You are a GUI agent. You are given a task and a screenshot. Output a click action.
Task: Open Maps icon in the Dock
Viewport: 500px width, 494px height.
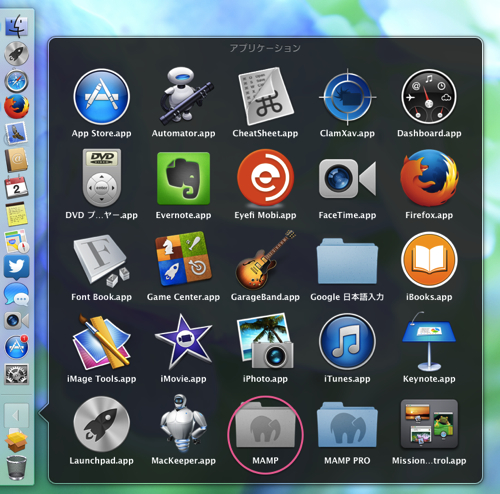point(17,241)
